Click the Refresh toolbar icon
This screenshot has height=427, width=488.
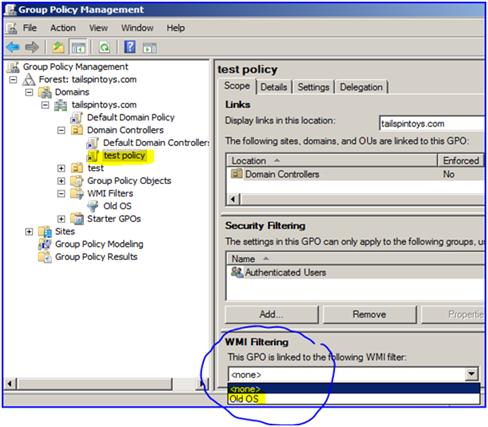click(x=104, y=47)
